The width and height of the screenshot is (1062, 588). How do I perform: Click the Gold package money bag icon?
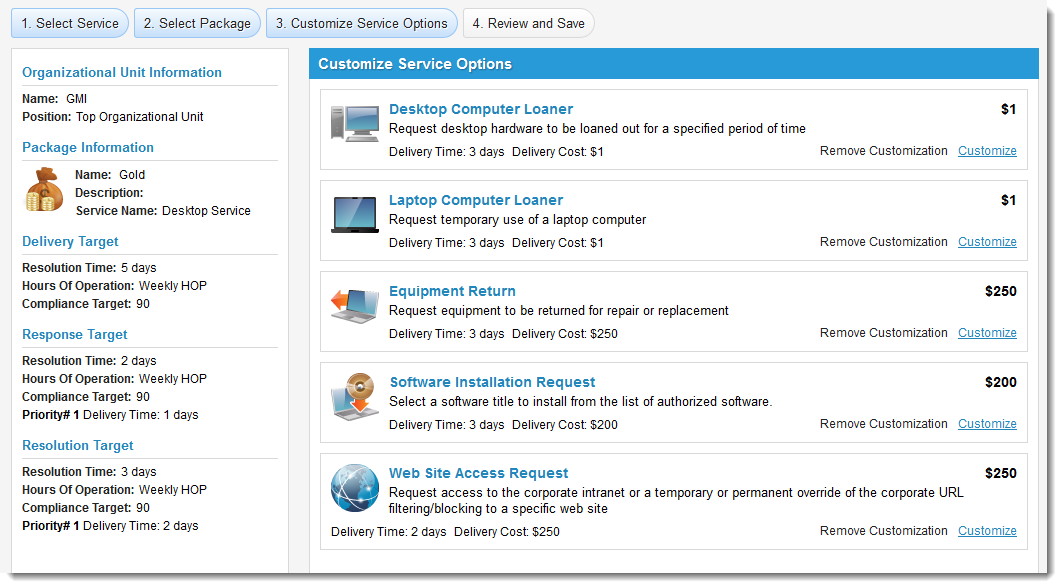click(44, 190)
